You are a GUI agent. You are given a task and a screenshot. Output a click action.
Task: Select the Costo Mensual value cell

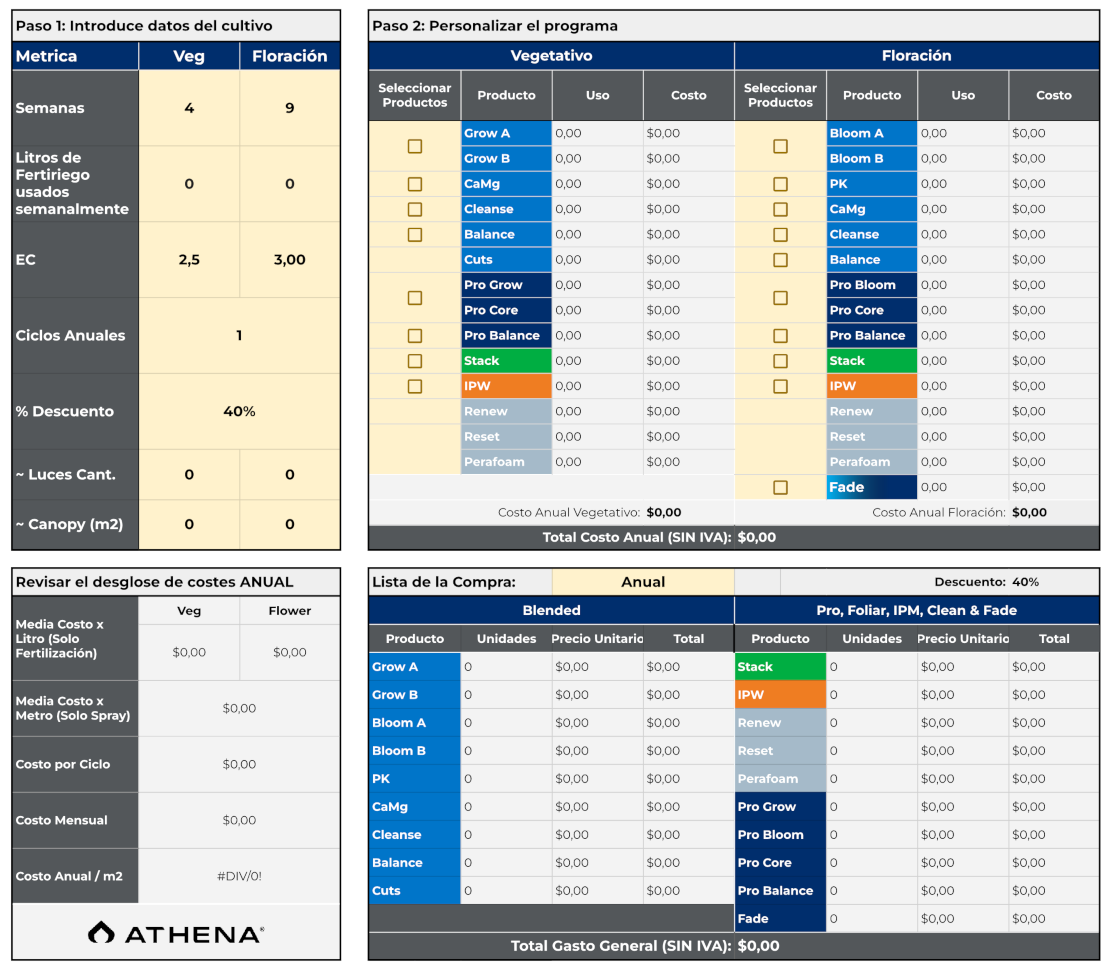(x=239, y=820)
